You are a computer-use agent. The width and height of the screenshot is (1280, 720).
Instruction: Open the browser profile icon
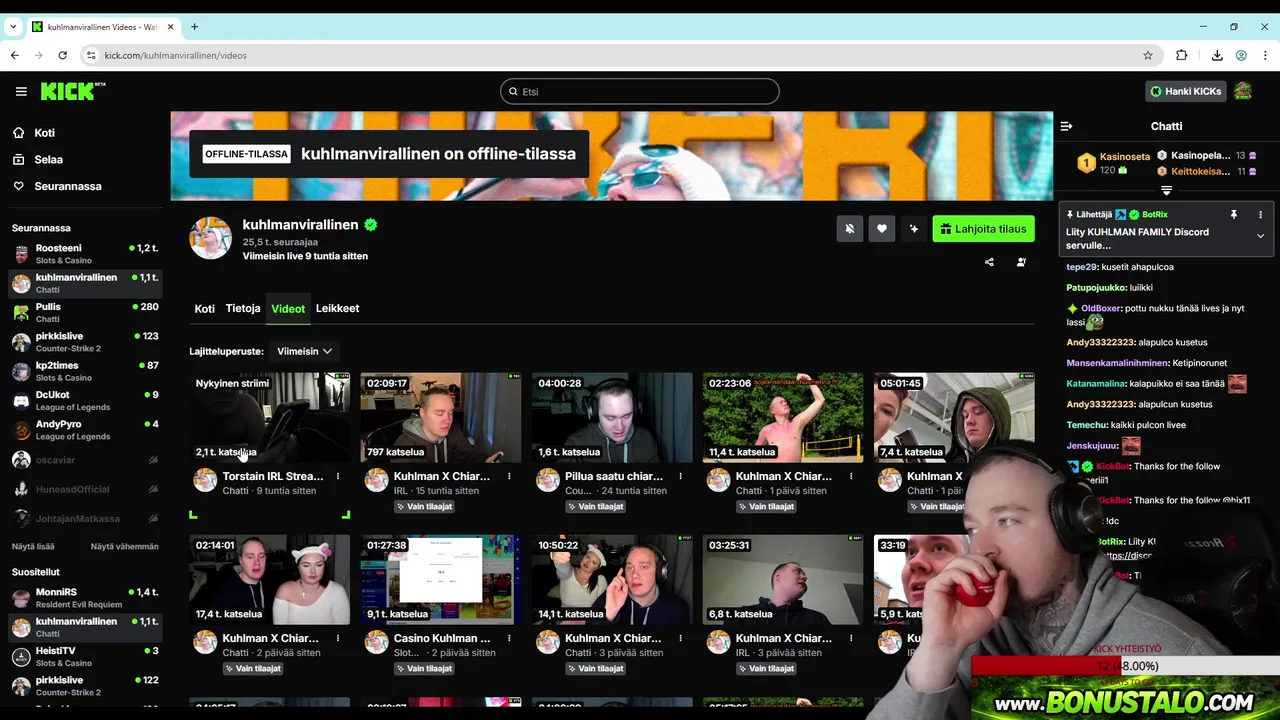[x=1241, y=55]
